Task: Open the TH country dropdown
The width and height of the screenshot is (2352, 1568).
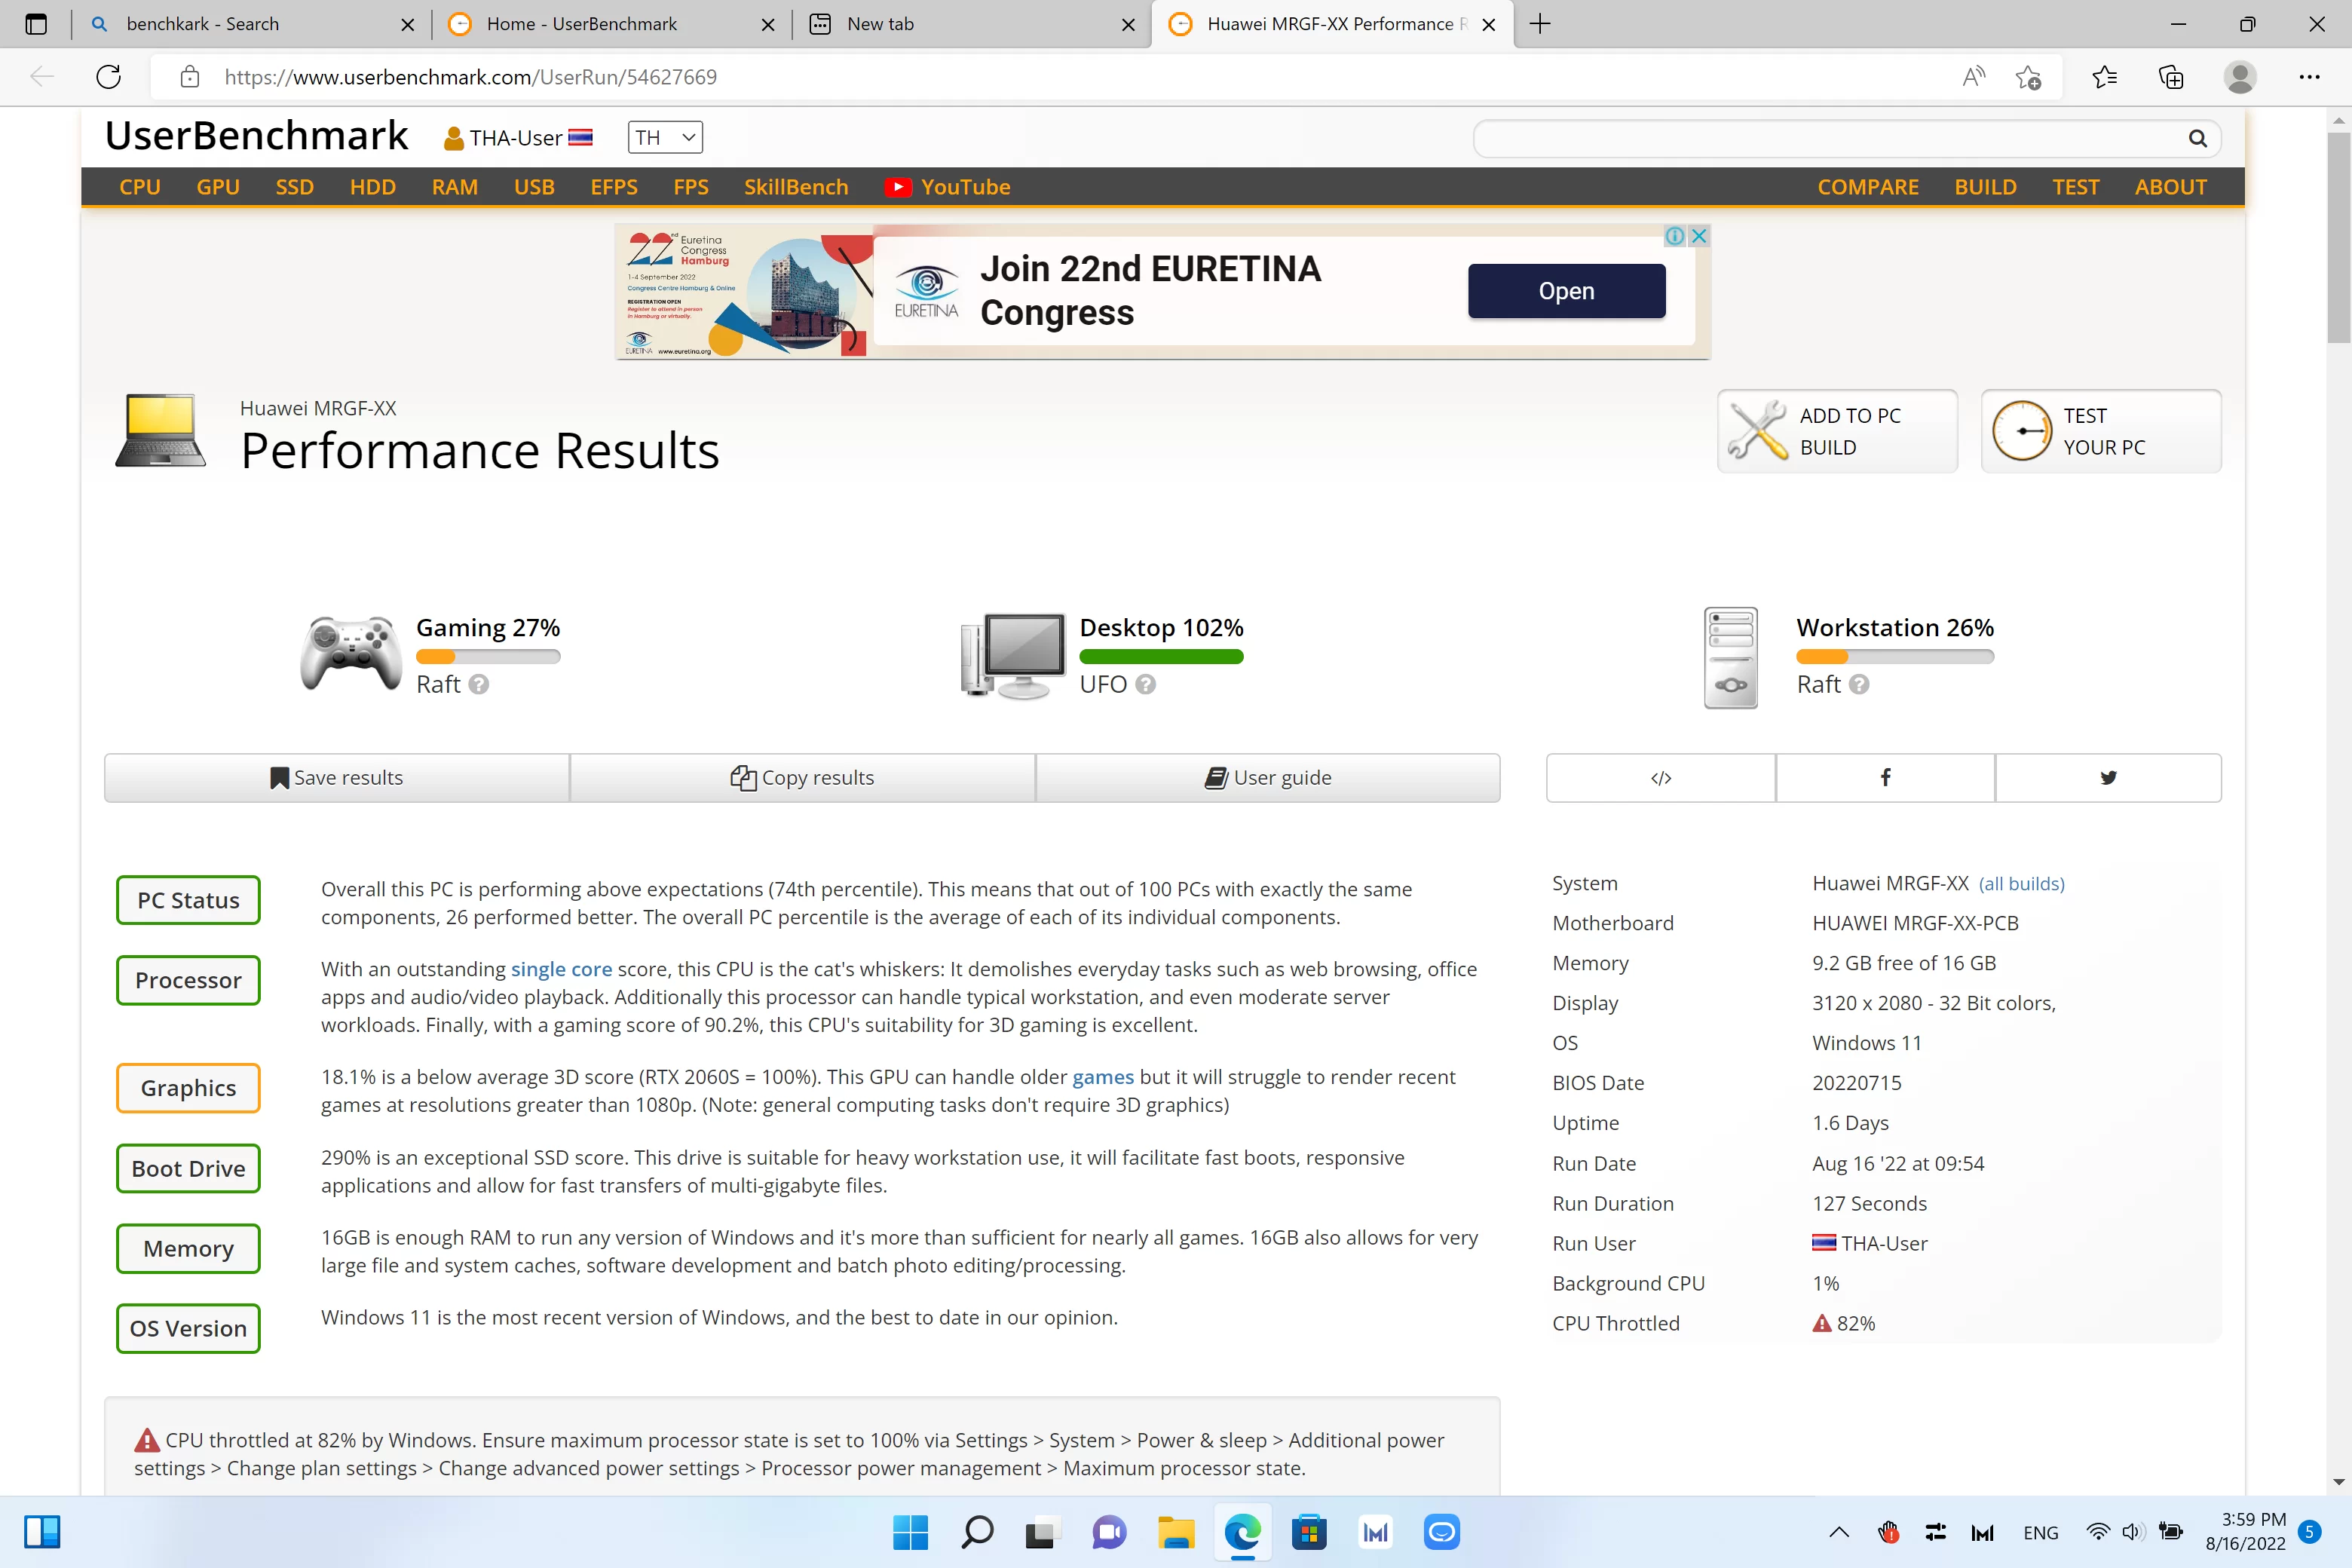Action: point(665,138)
